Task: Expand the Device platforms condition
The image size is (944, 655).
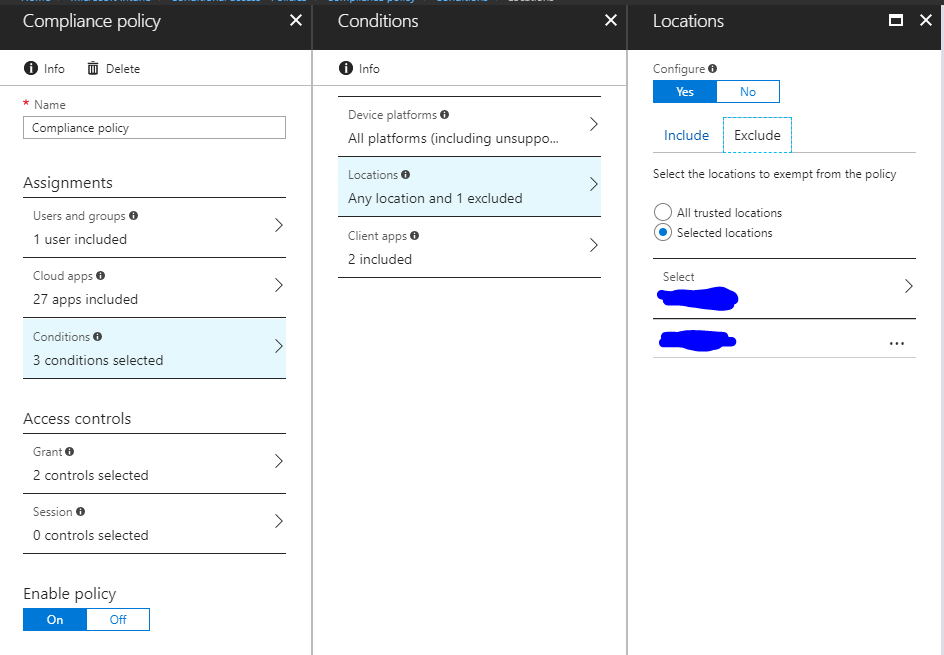Action: [x=470, y=126]
